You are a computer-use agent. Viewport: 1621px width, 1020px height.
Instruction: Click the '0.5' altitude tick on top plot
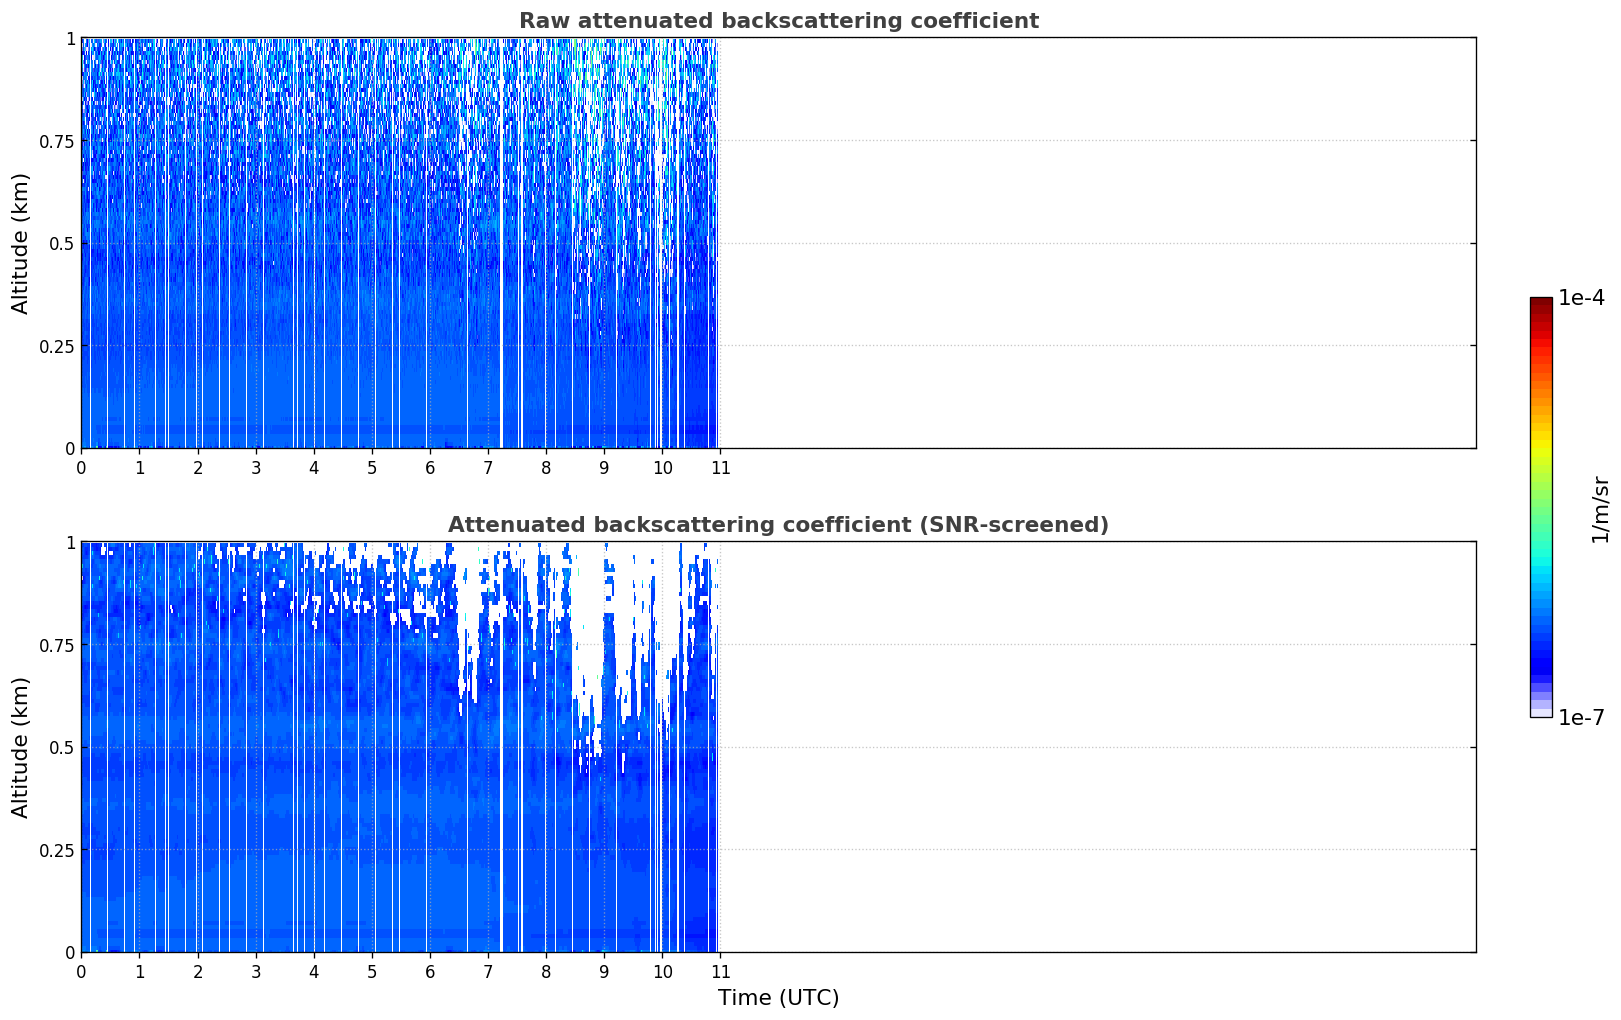[x=62, y=244]
